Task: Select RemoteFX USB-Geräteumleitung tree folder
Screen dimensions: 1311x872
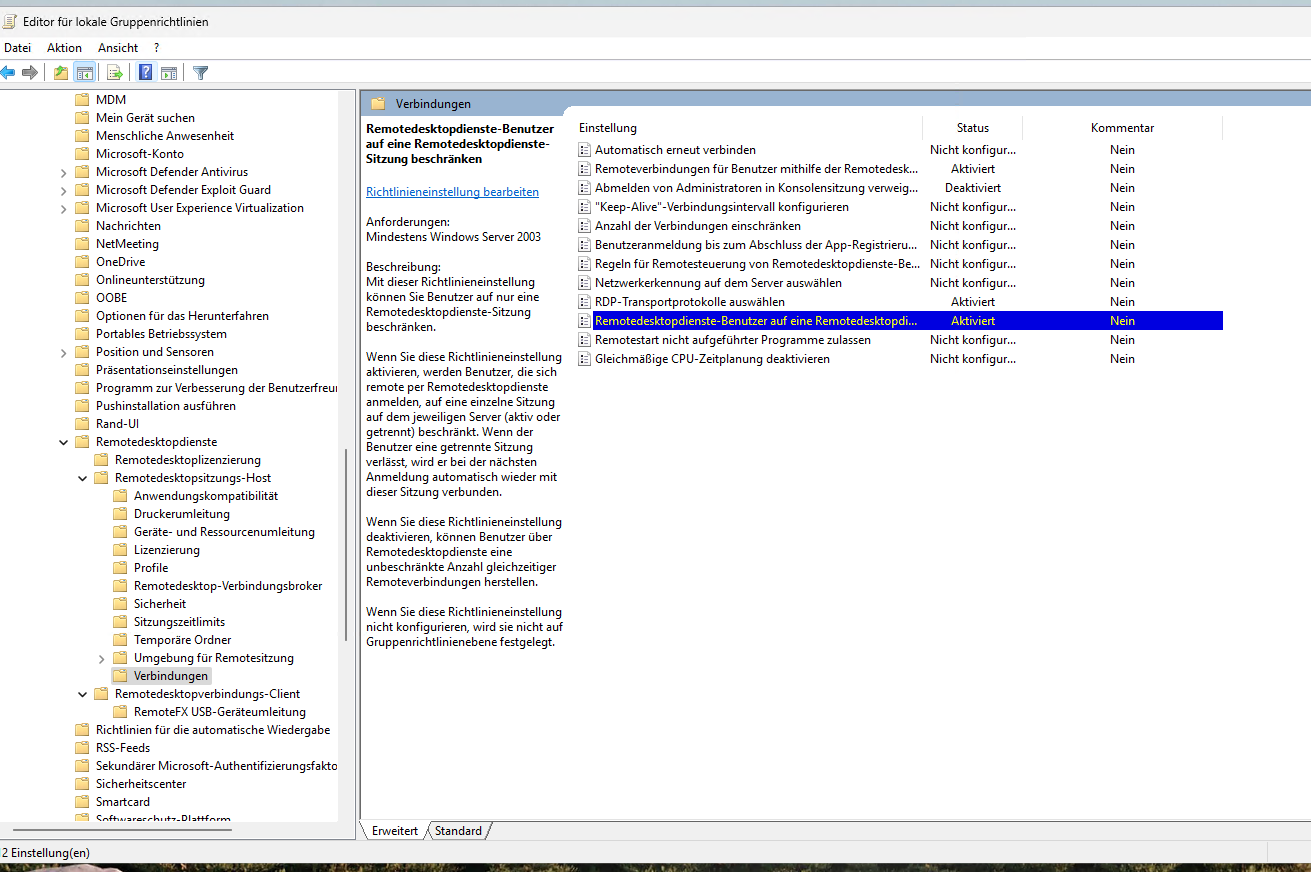Action: tap(220, 712)
